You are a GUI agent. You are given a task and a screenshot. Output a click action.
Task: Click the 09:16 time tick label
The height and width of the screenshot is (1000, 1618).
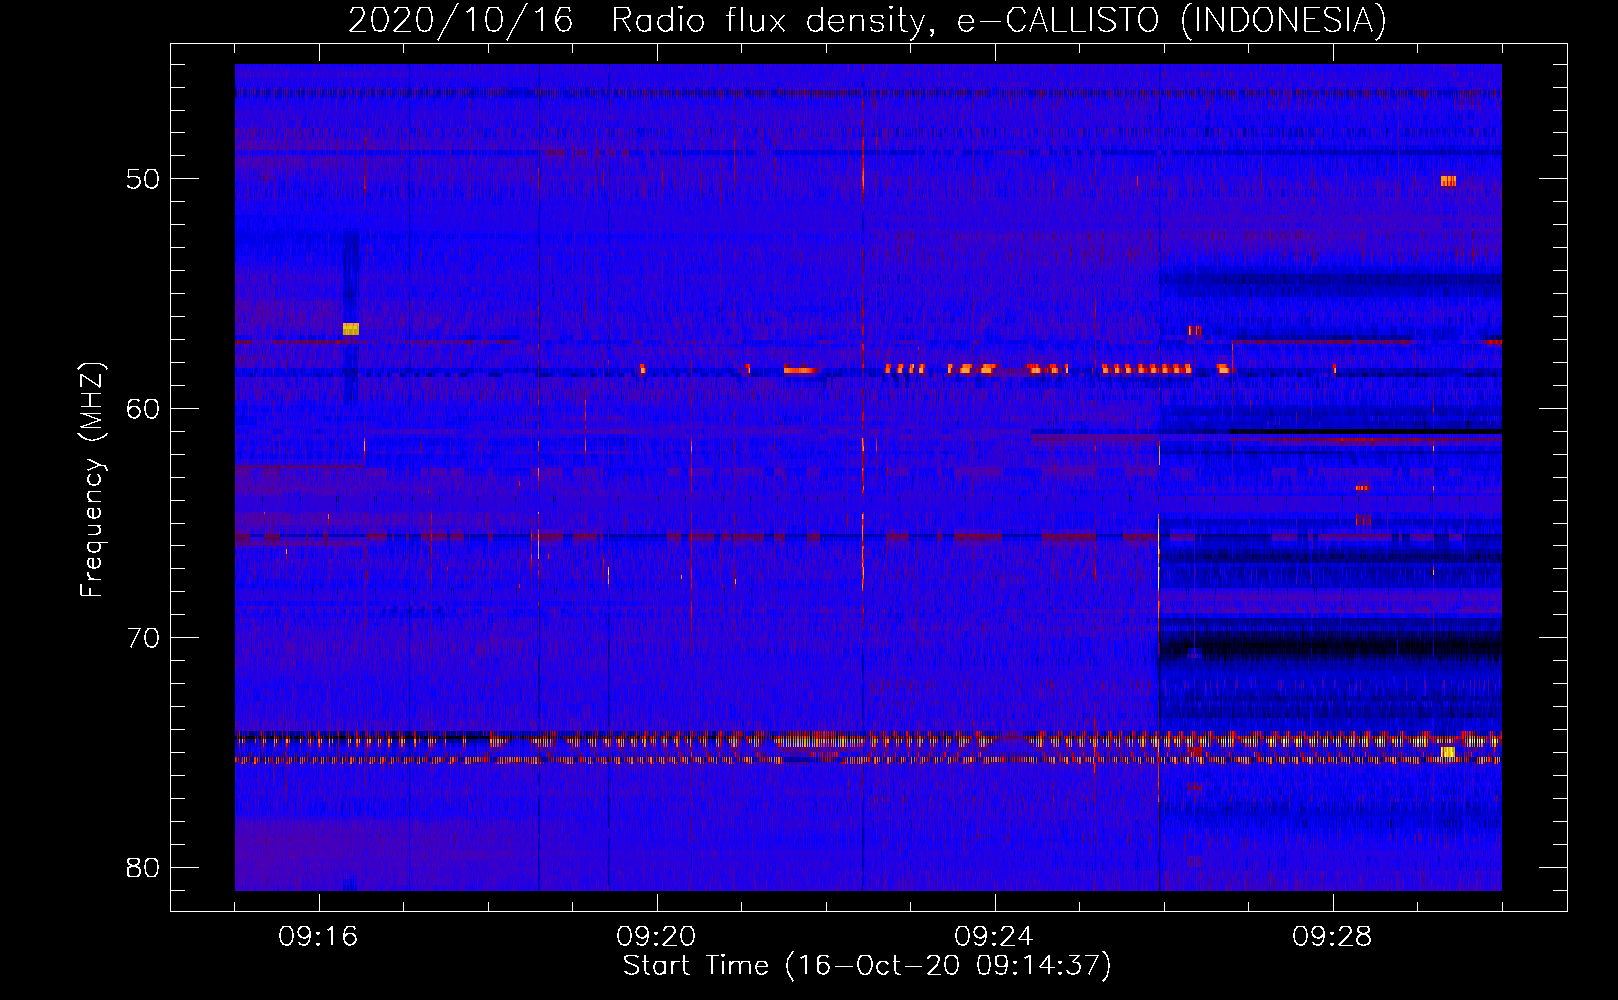(318, 937)
